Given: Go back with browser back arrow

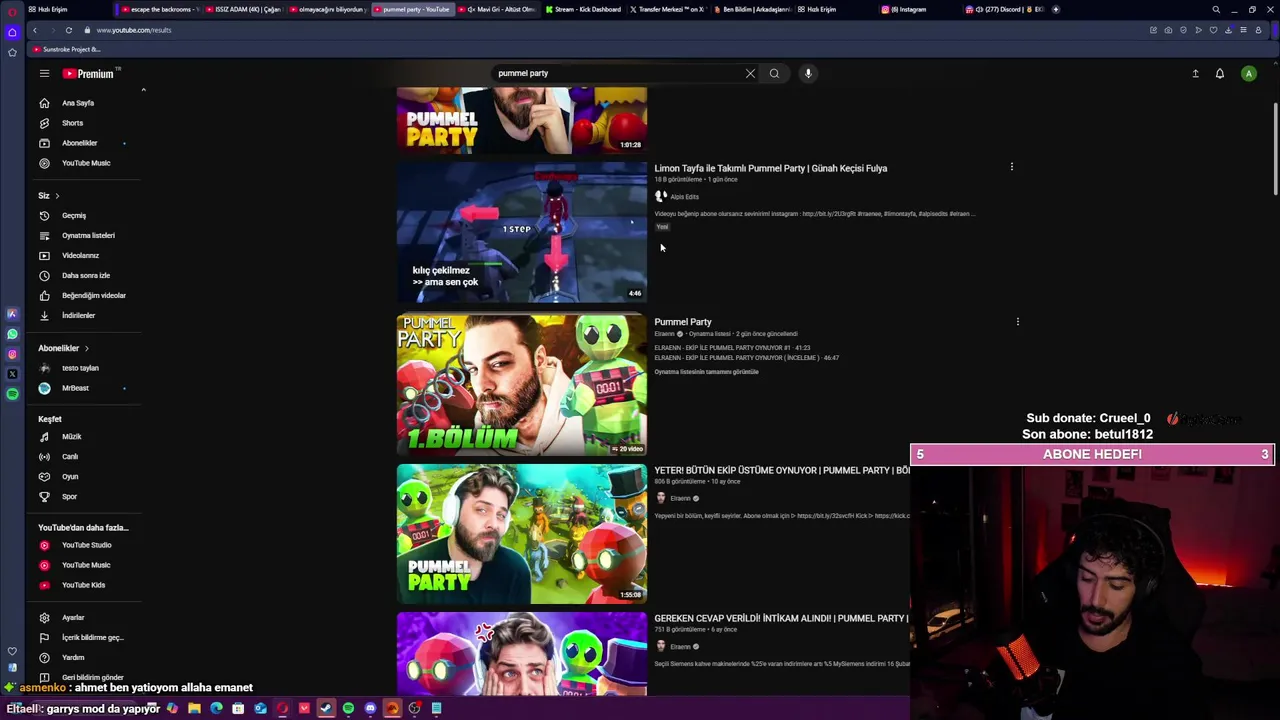Looking at the screenshot, I should click(34, 30).
